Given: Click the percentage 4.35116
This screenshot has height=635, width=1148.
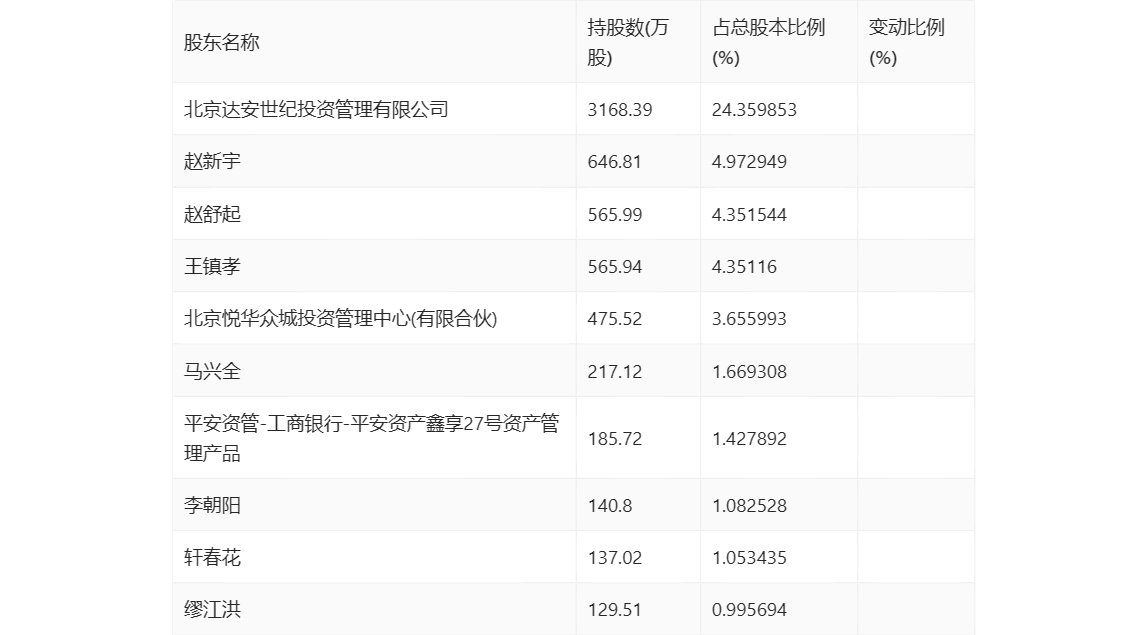Looking at the screenshot, I should 744,267.
